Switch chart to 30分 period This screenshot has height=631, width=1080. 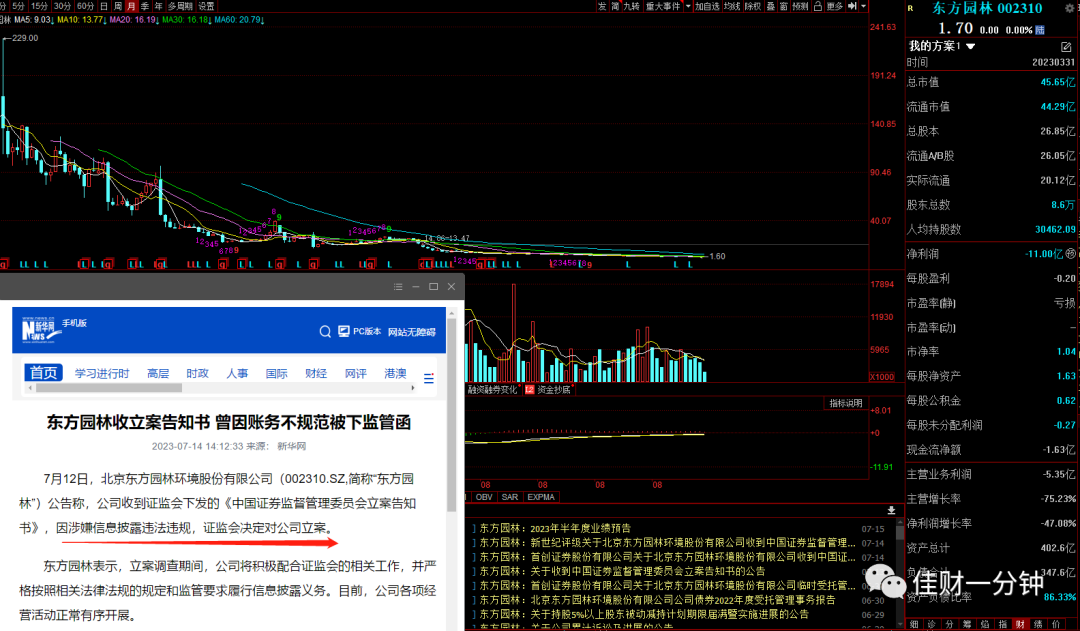(62, 6)
